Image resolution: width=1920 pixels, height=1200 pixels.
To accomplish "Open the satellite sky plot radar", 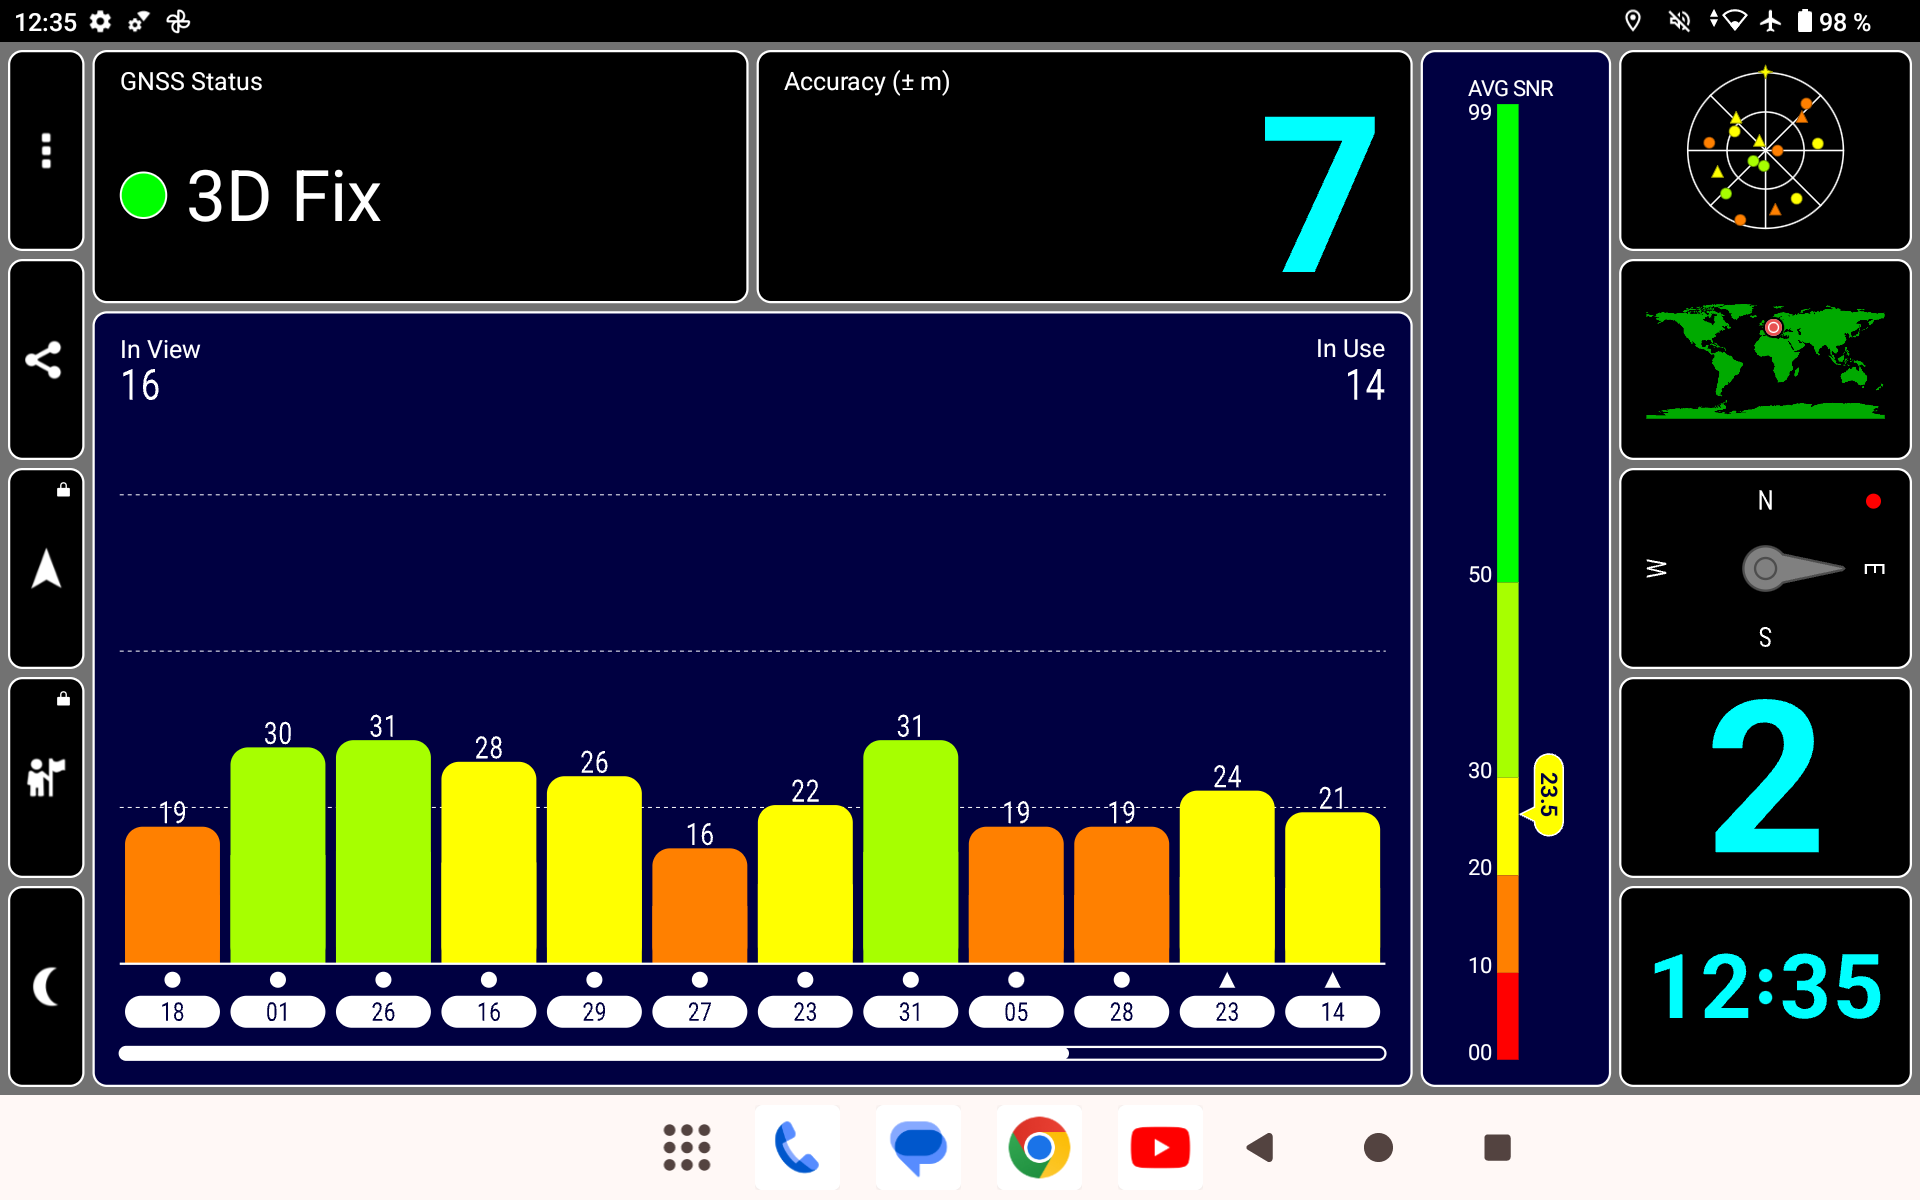I will click(x=1765, y=150).
